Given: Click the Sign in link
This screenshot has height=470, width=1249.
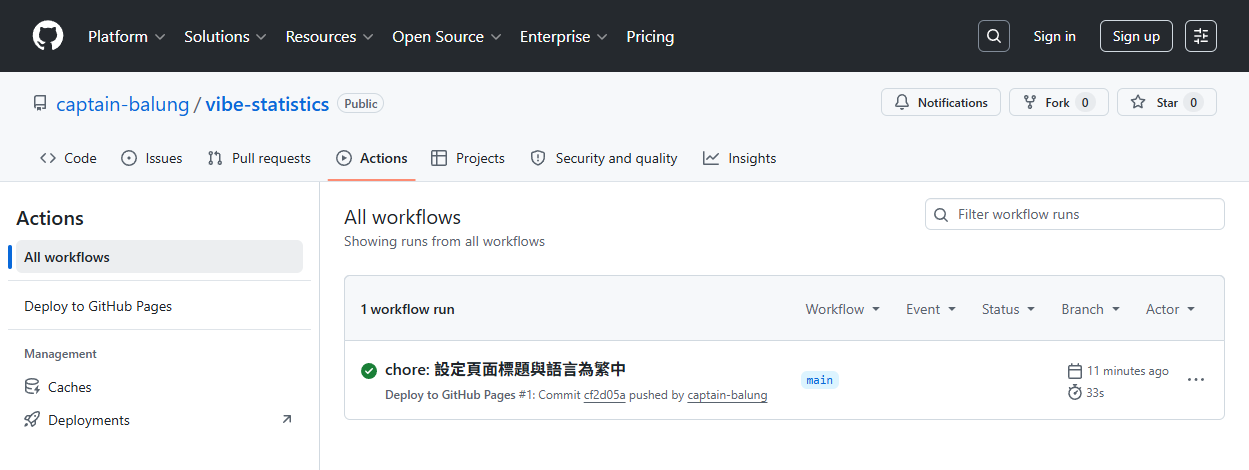Looking at the screenshot, I should [1054, 36].
